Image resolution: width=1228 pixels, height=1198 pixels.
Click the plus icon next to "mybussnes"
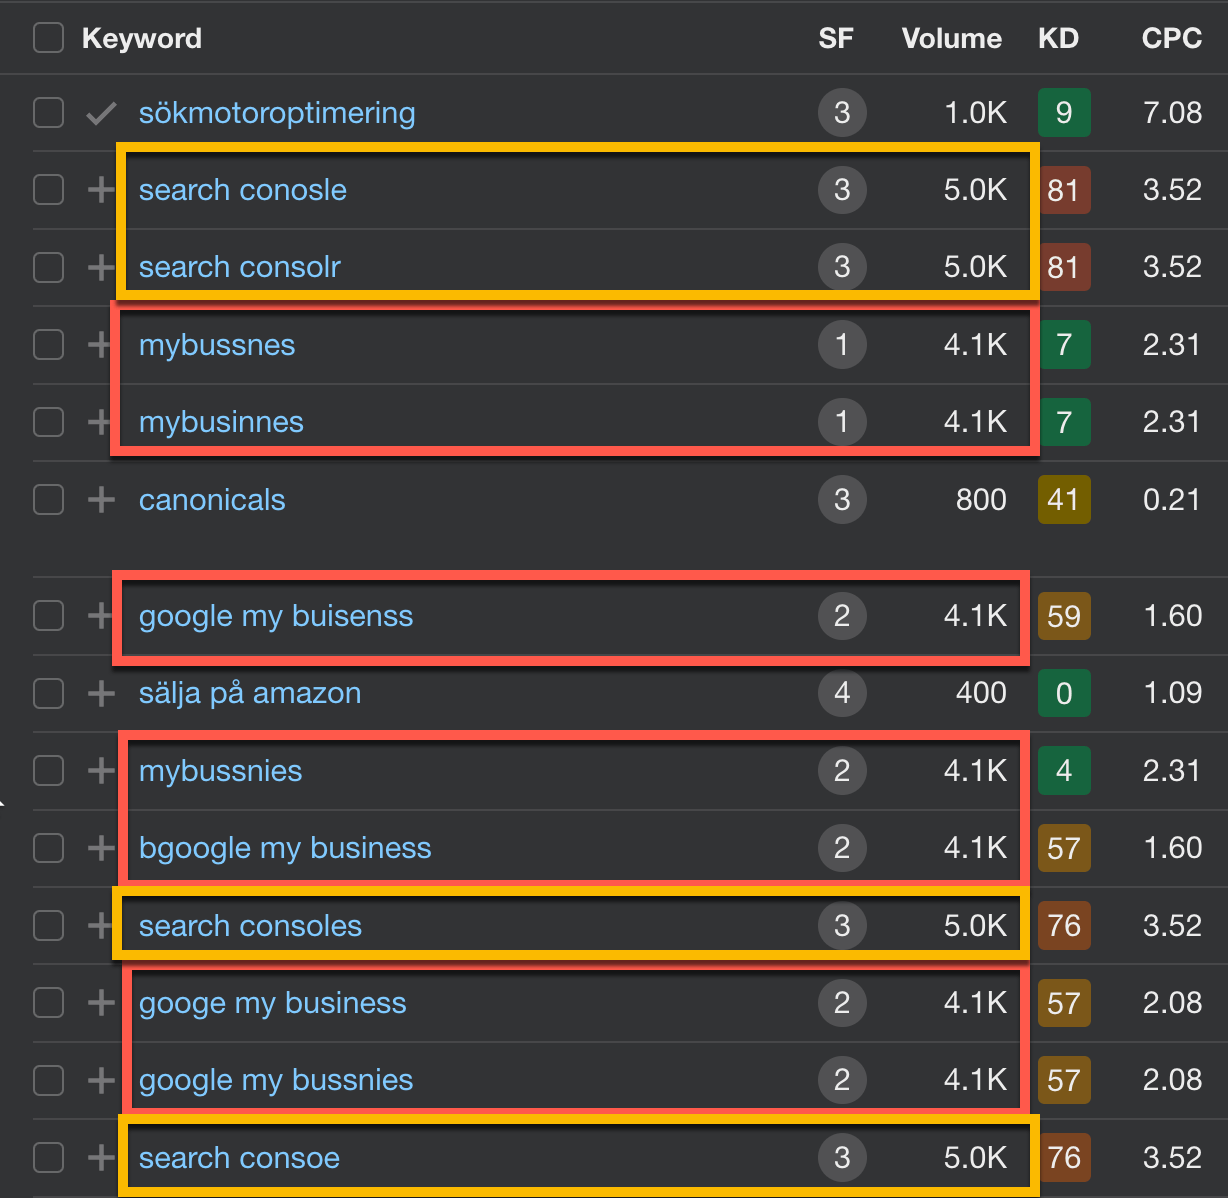[101, 344]
